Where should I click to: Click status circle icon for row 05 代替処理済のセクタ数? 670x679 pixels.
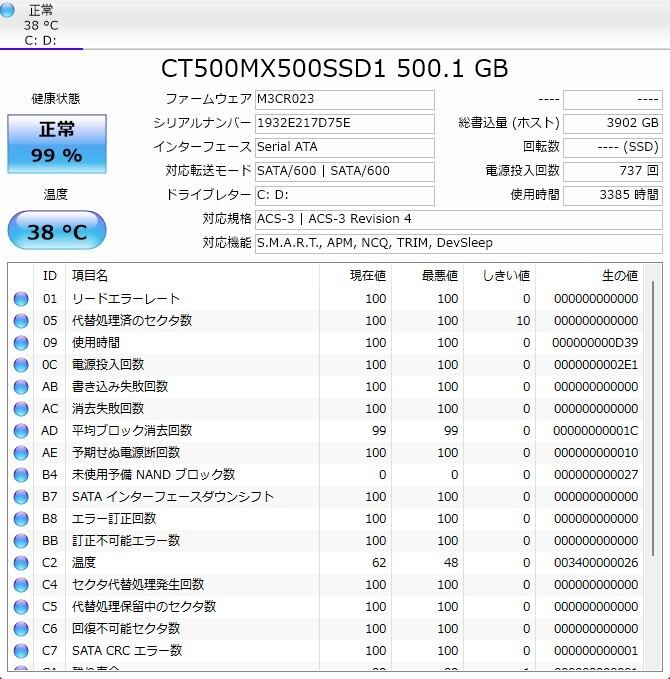click(x=21, y=321)
